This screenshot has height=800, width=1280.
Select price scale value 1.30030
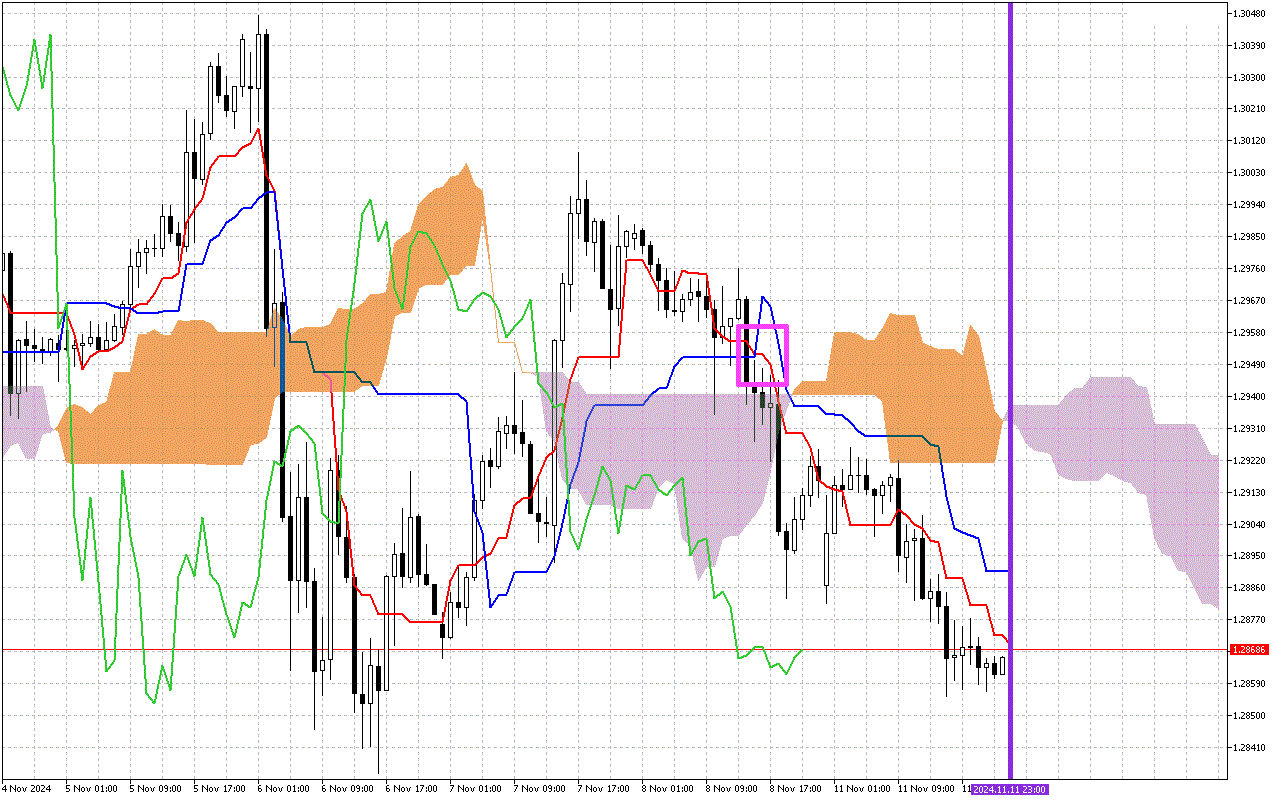(x=1248, y=173)
